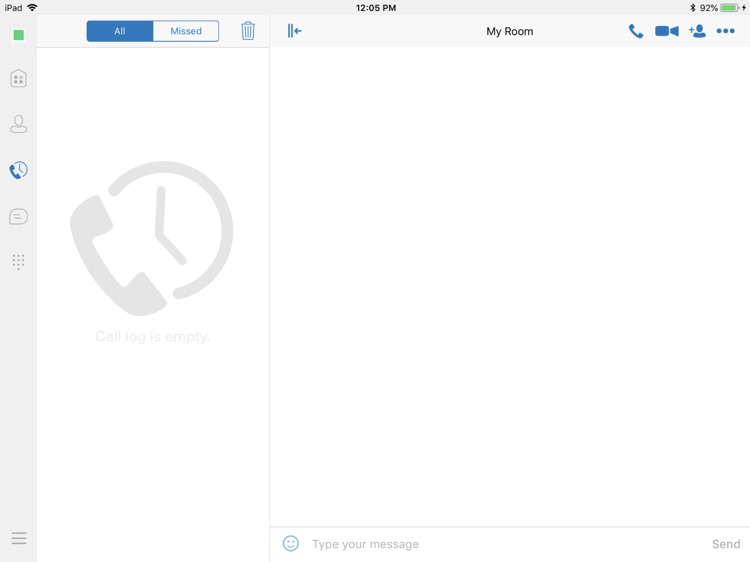This screenshot has height=562, width=750.
Task: Tap the battery indicator in status bar
Action: [x=729, y=8]
